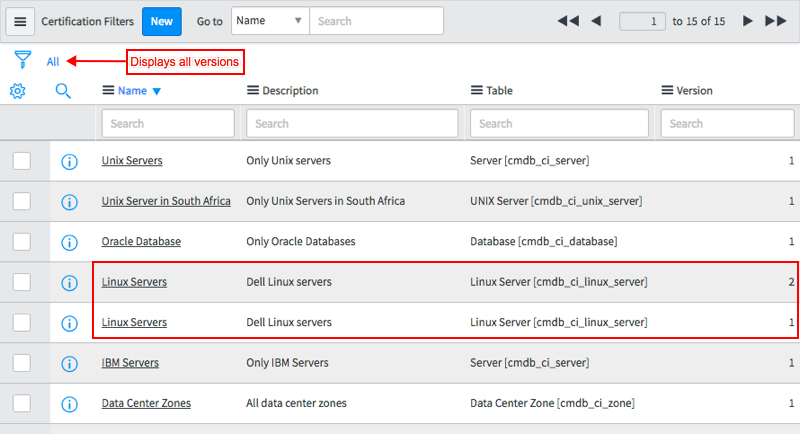Screen dimensions: 800x434
Task: Focus the Name column search box
Action: 168,123
